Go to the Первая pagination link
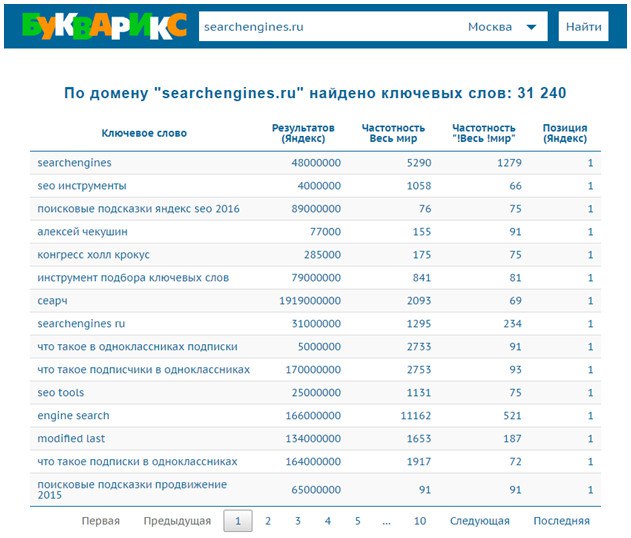The width and height of the screenshot is (631, 538). coord(101,521)
